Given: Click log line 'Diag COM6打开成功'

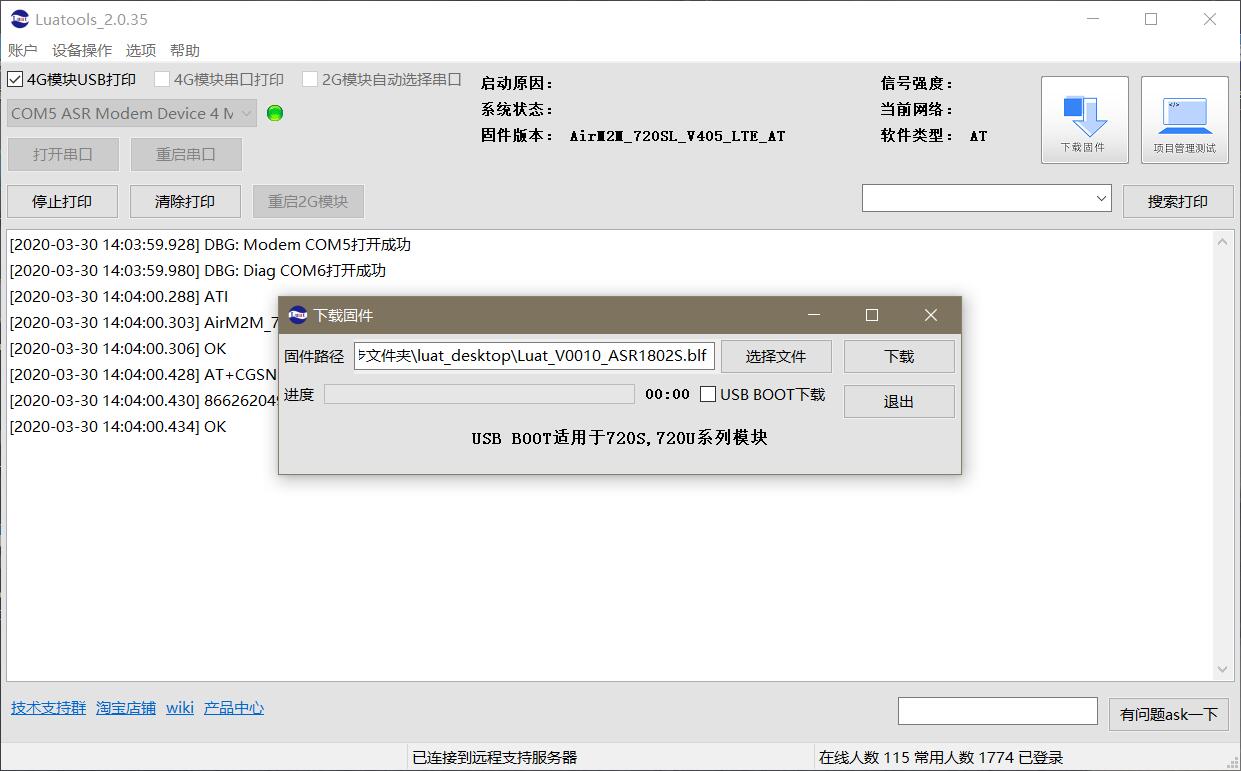Looking at the screenshot, I should click(x=197, y=270).
